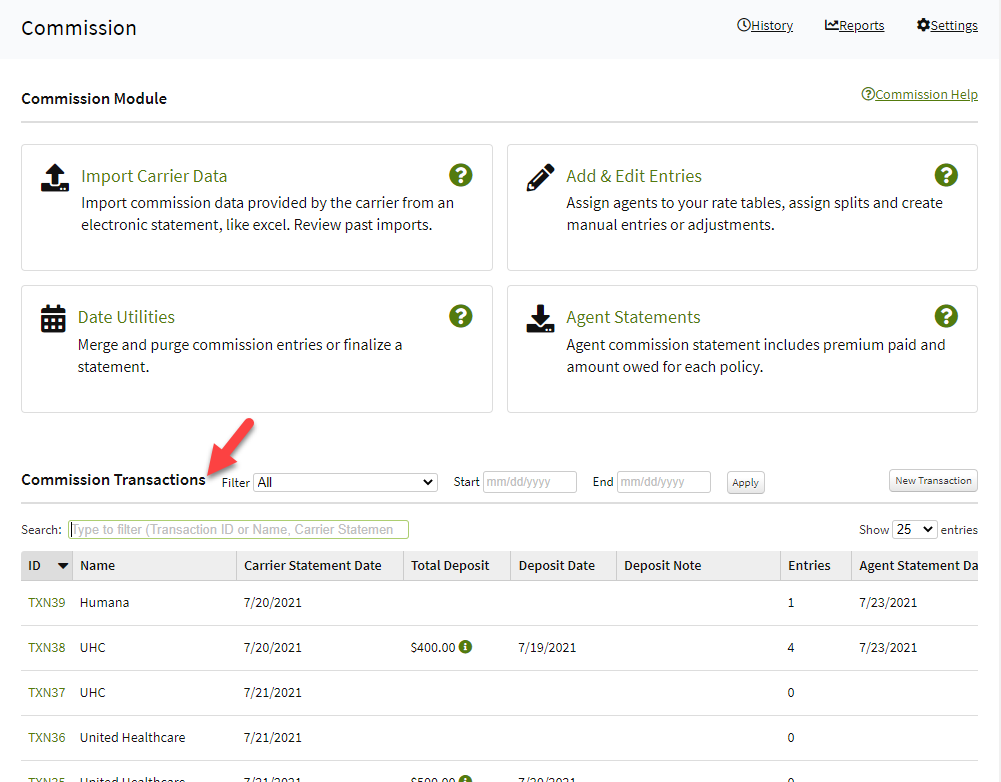Click the History clock icon
Image resolution: width=1001 pixels, height=782 pixels.
tap(744, 24)
